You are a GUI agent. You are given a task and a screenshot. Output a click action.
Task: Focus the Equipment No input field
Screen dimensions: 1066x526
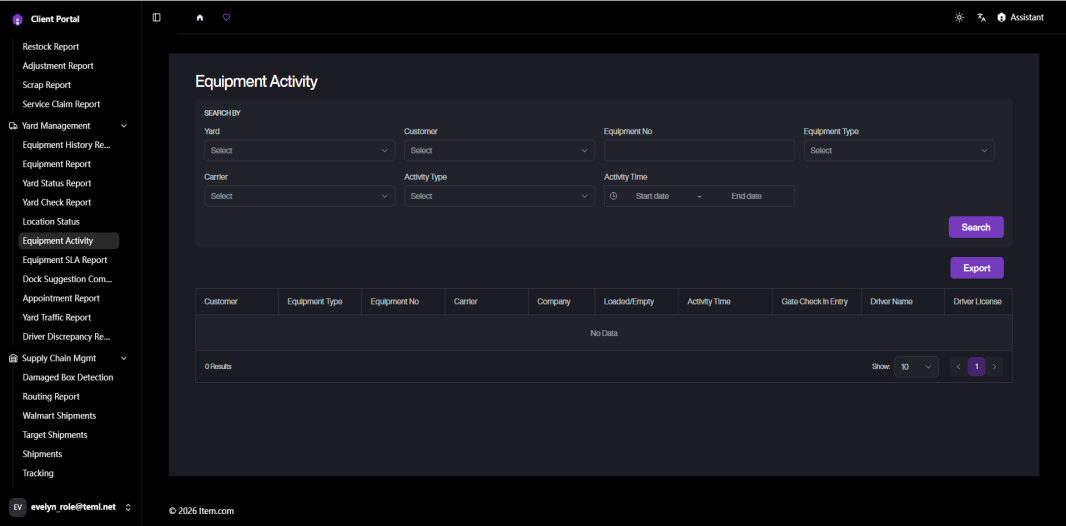click(x=699, y=150)
